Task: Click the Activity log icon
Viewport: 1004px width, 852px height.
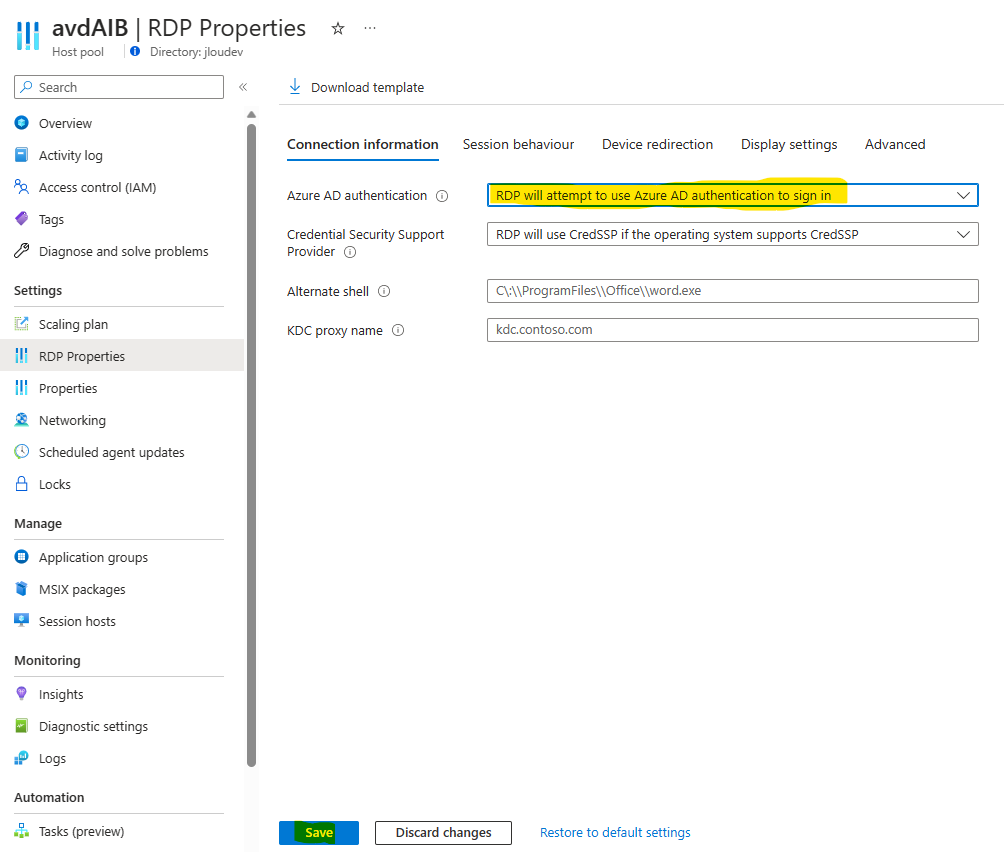Action: (x=22, y=155)
